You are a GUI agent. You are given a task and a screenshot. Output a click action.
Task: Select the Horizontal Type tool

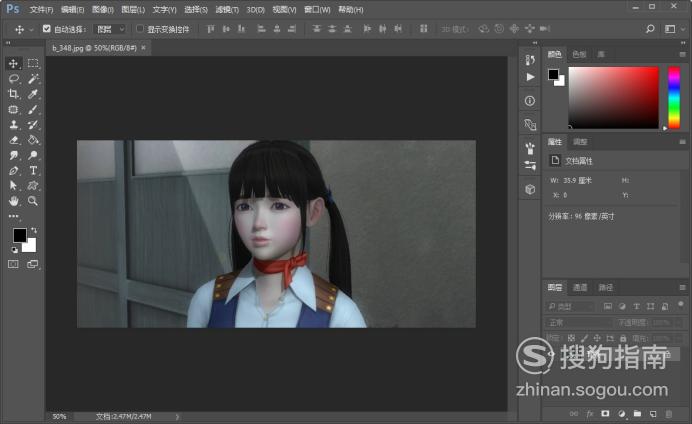coord(33,170)
